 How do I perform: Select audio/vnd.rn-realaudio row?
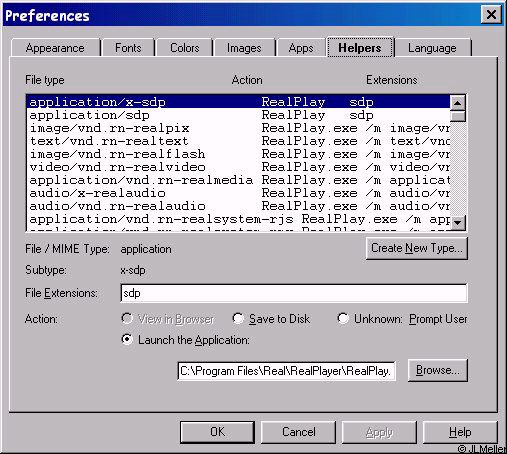[238, 206]
